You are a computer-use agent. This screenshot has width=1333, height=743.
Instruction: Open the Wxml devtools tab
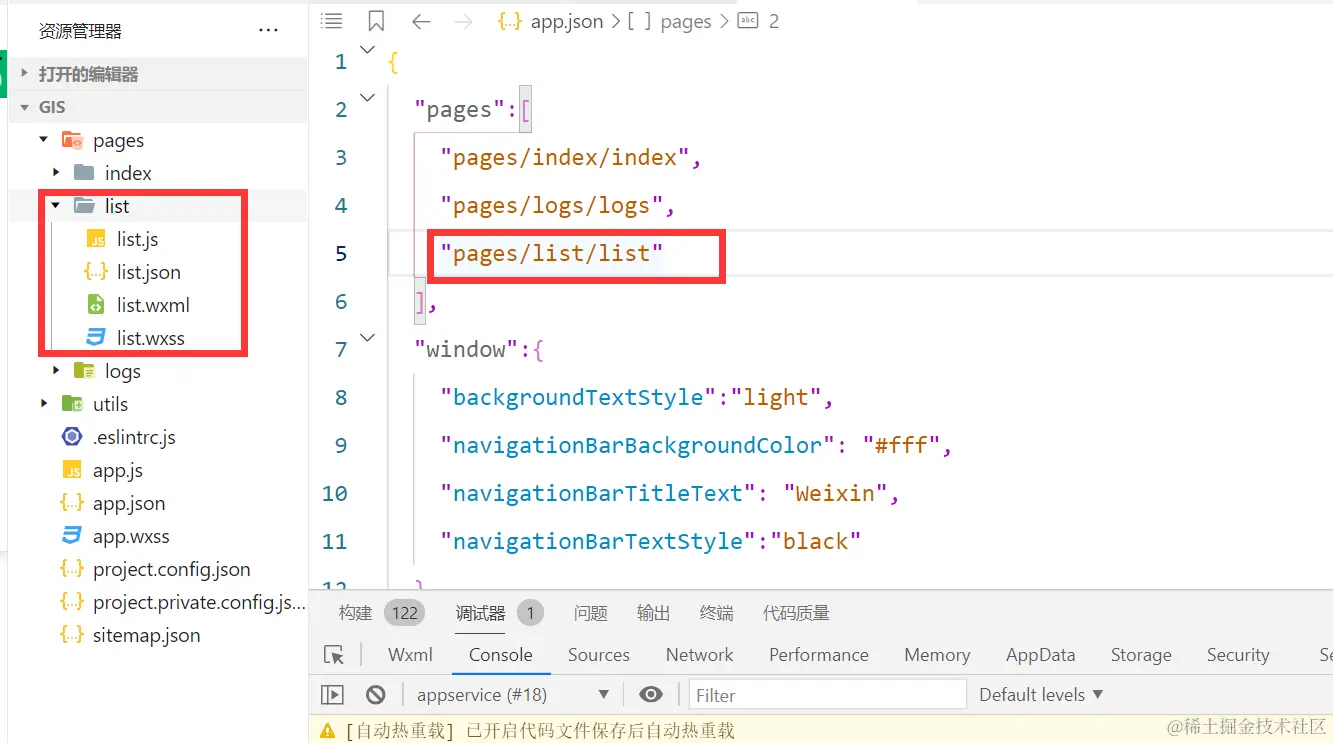click(x=411, y=655)
